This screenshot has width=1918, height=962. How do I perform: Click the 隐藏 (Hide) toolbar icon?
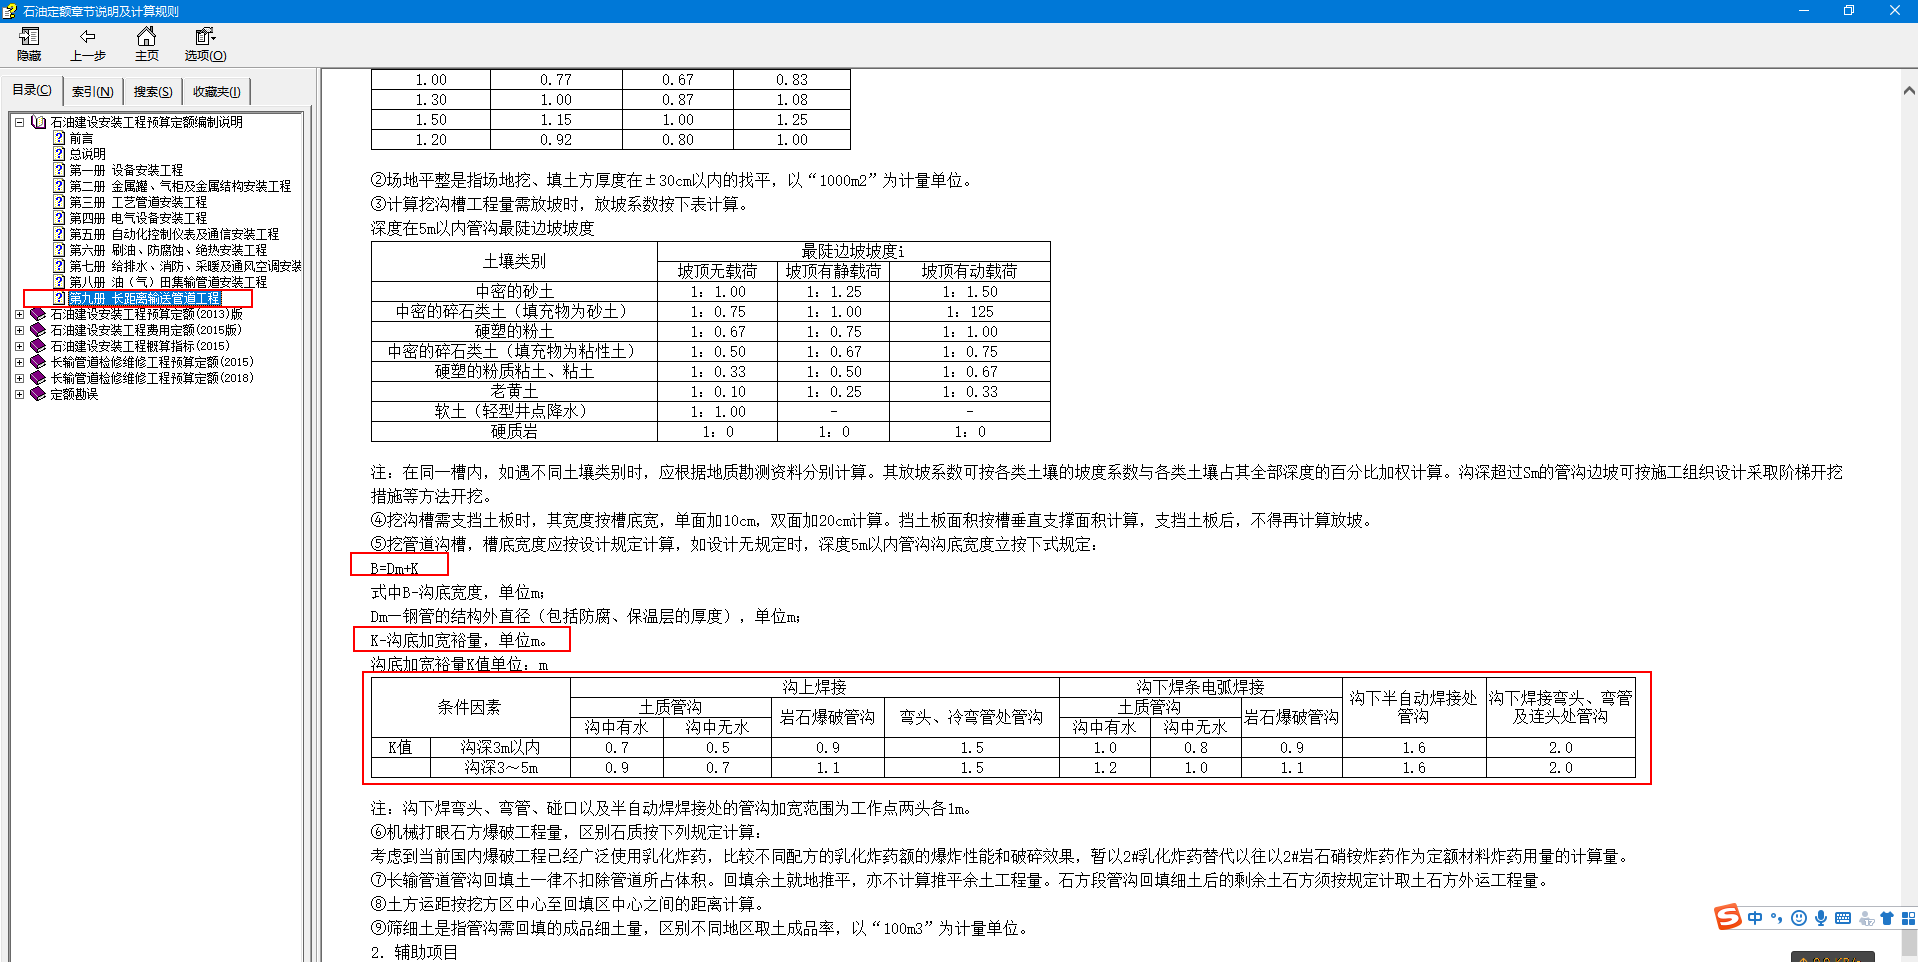click(x=29, y=37)
